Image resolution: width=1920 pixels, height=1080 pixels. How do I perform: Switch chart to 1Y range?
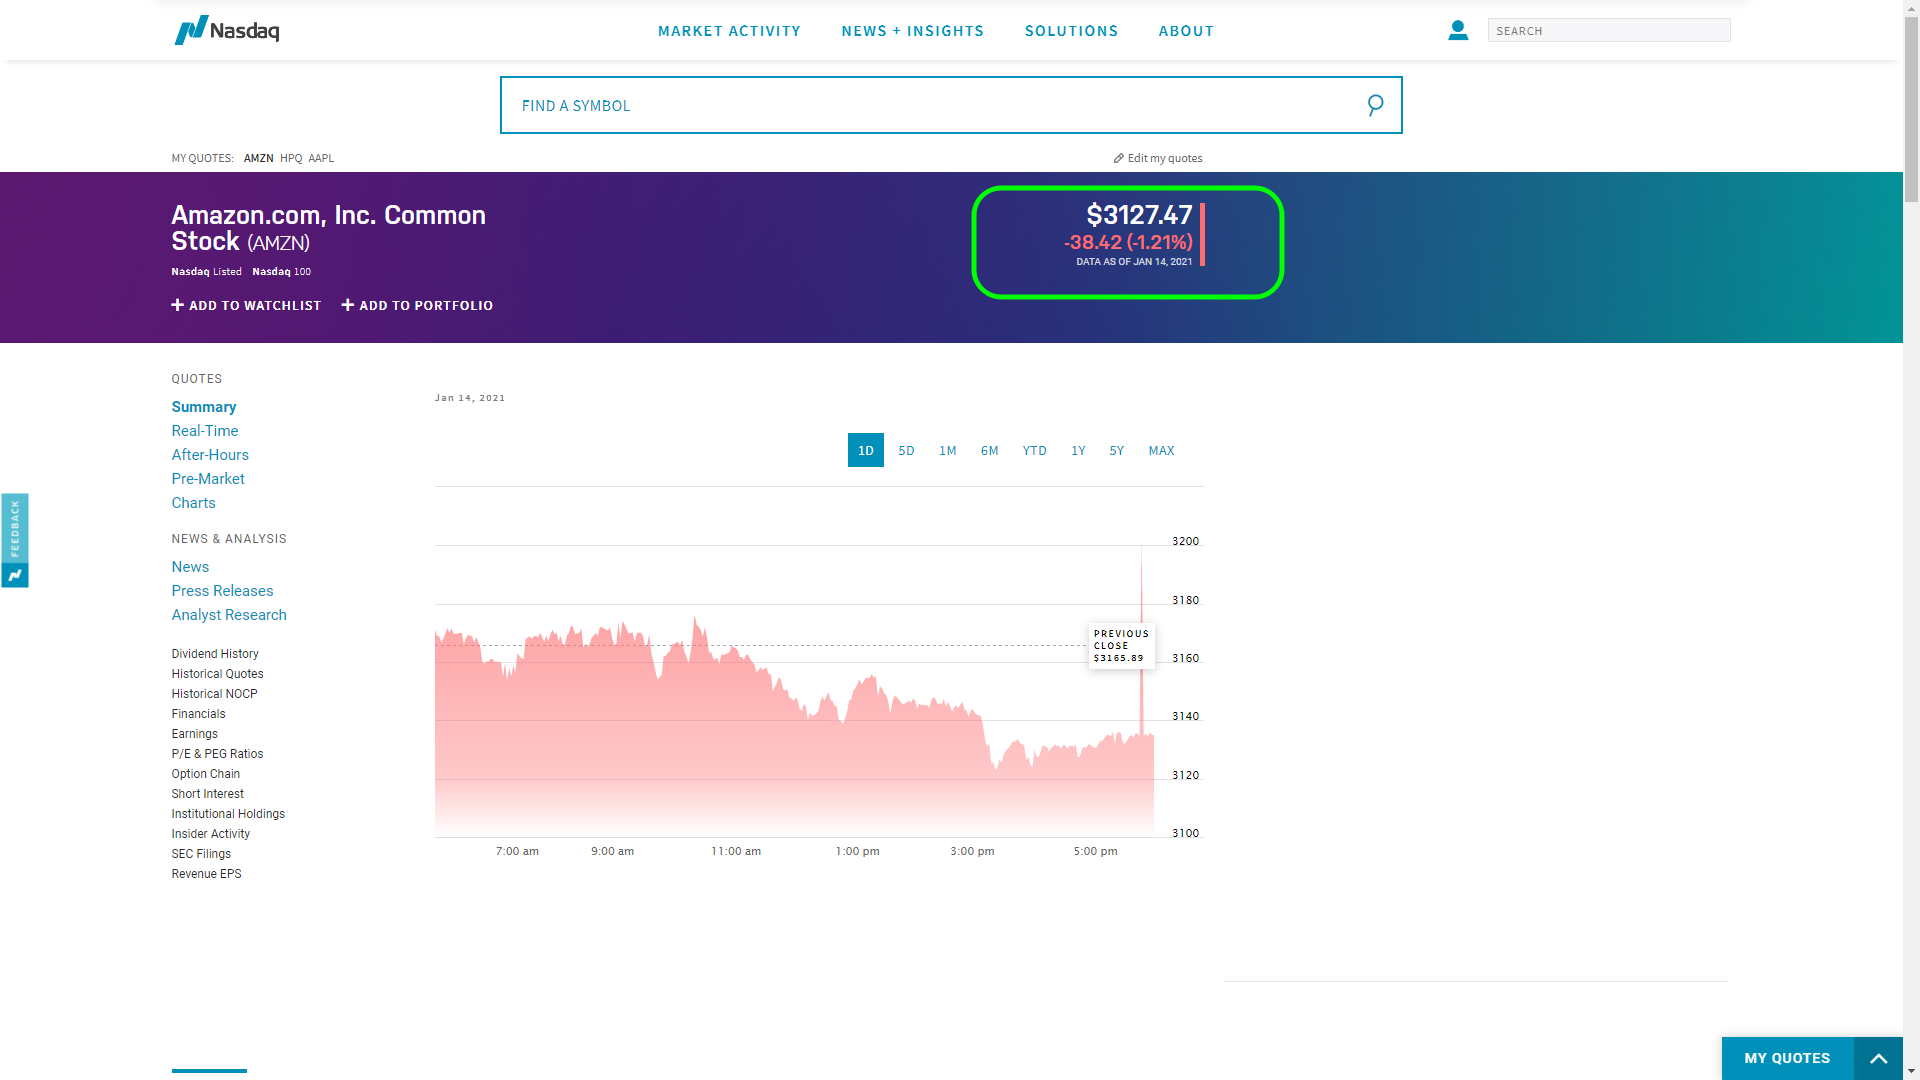click(x=1078, y=451)
